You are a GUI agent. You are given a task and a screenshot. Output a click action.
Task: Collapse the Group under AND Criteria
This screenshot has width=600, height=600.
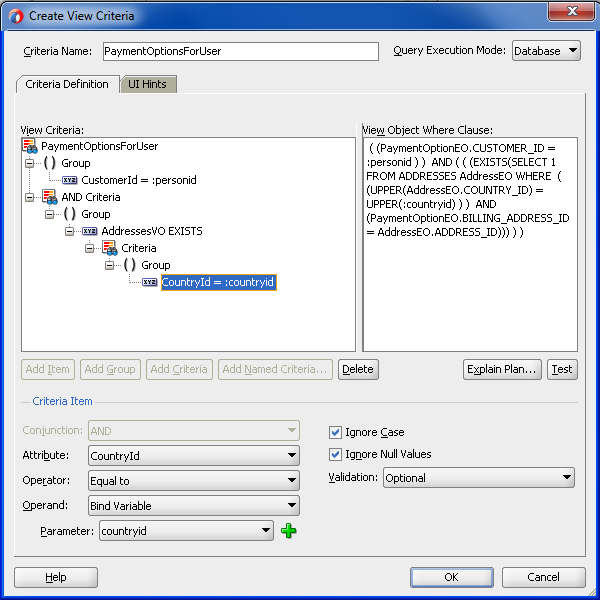(49, 214)
